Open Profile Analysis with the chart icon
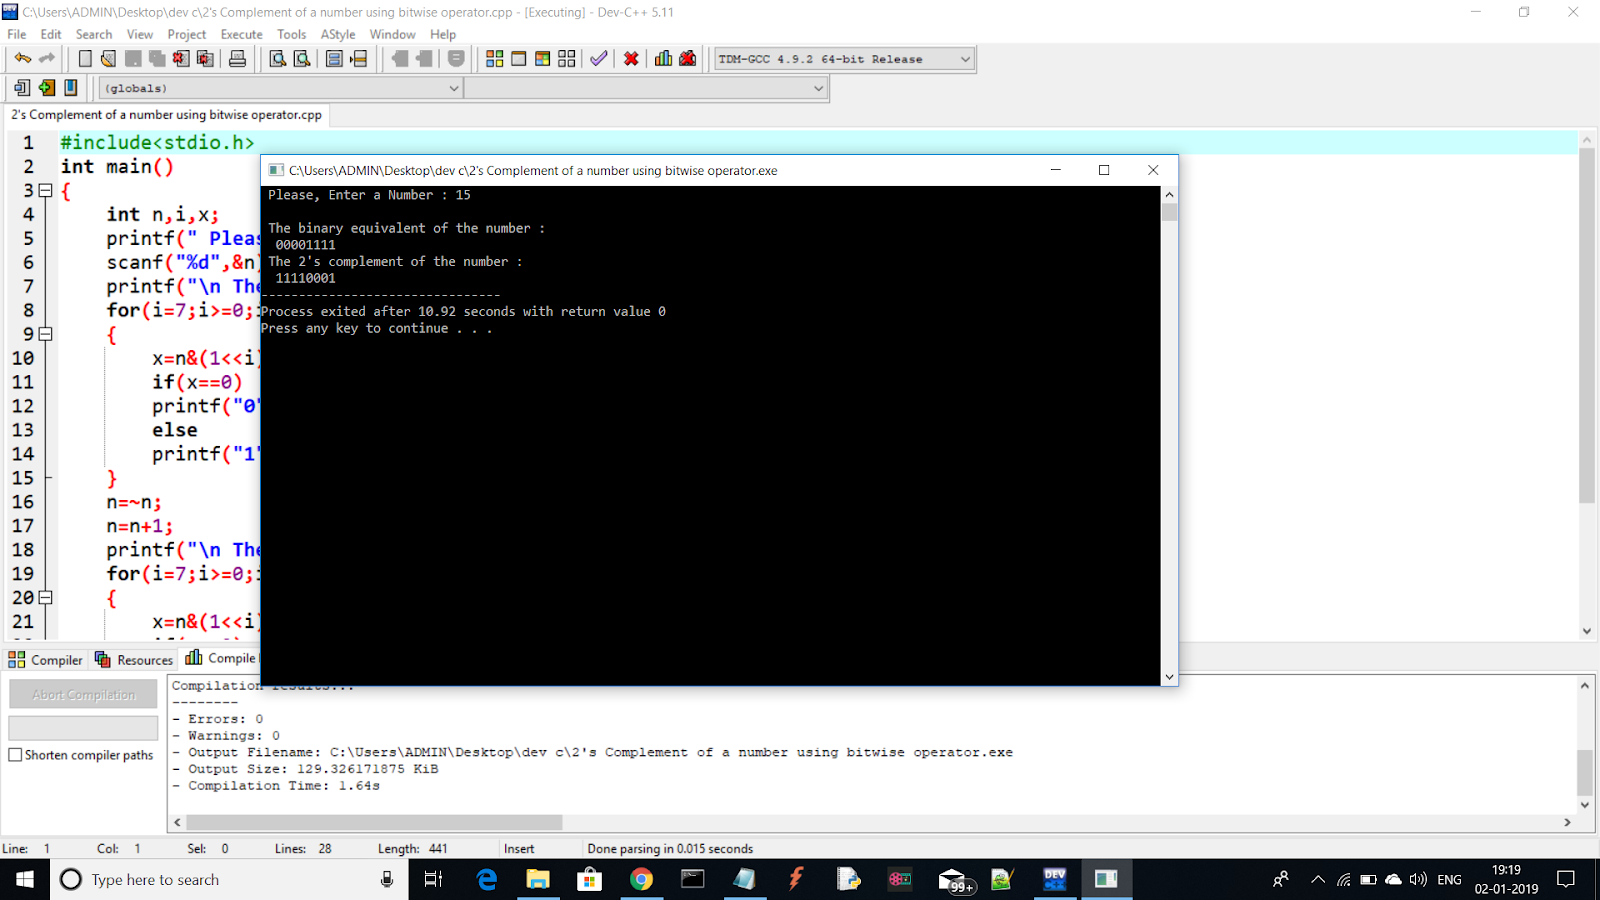This screenshot has width=1600, height=900. [663, 58]
